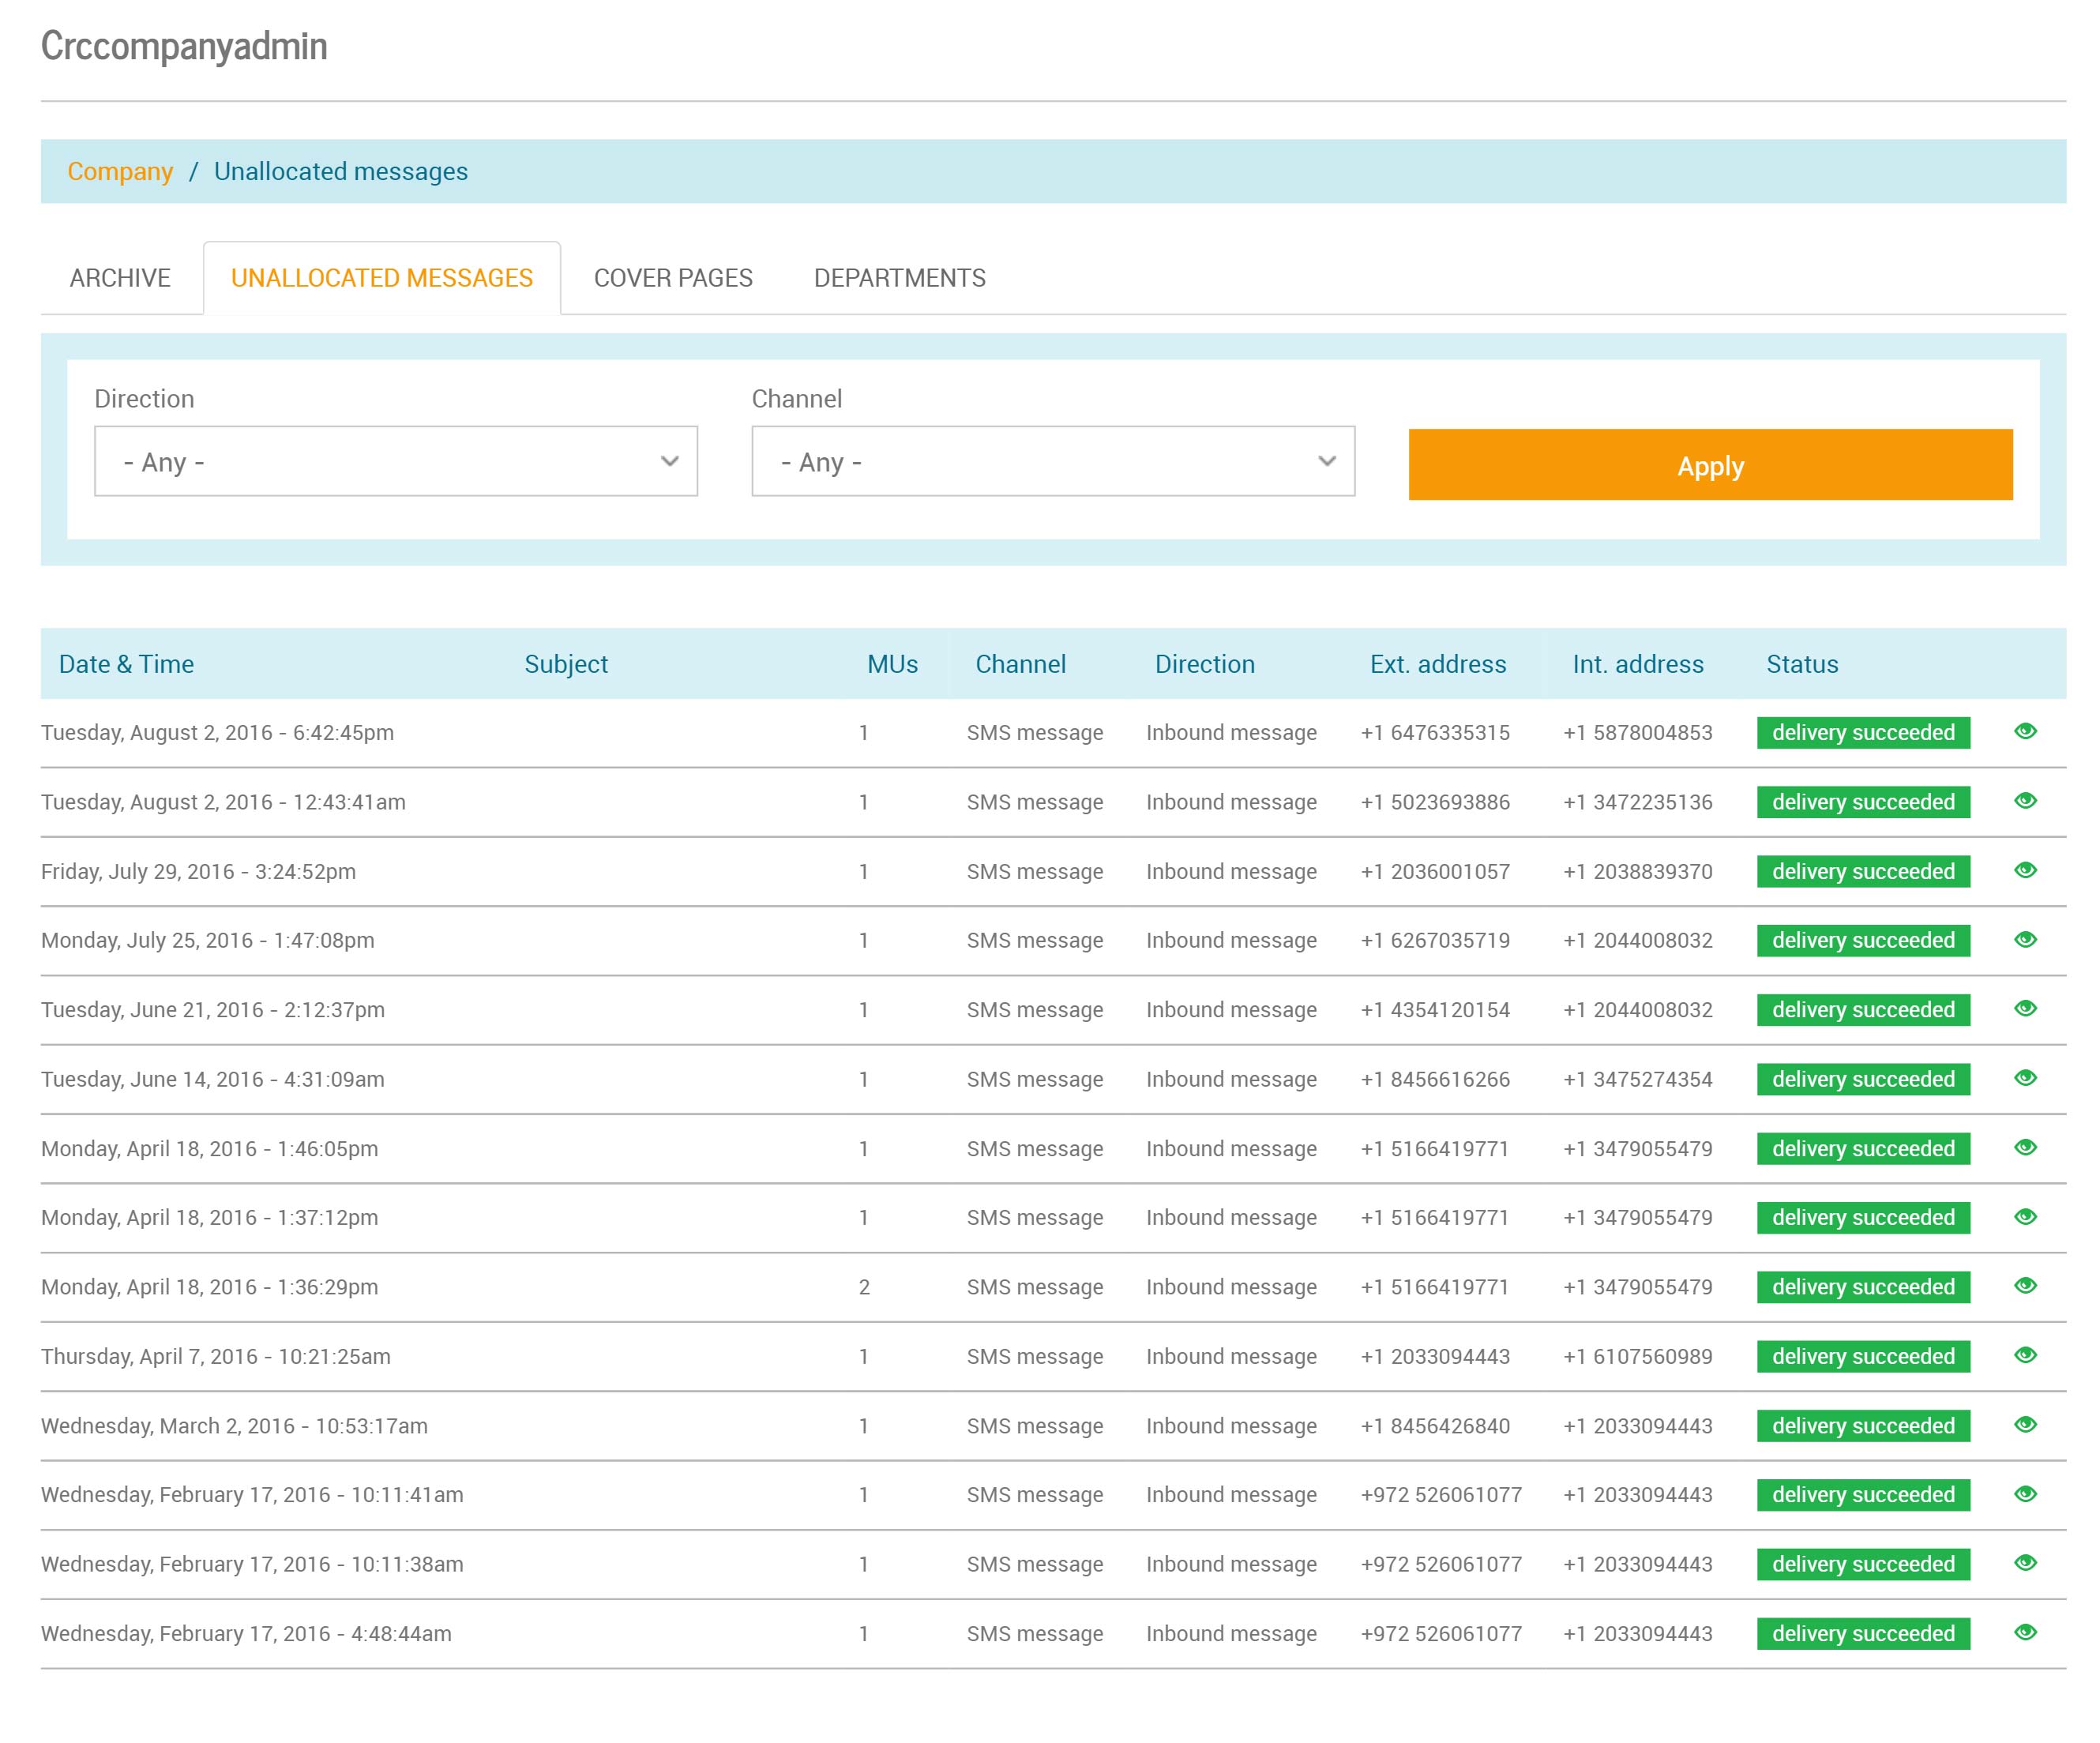Screen dimensions: 2100x1743
Task: Select external address +1 6267035719
Action: (x=1435, y=940)
